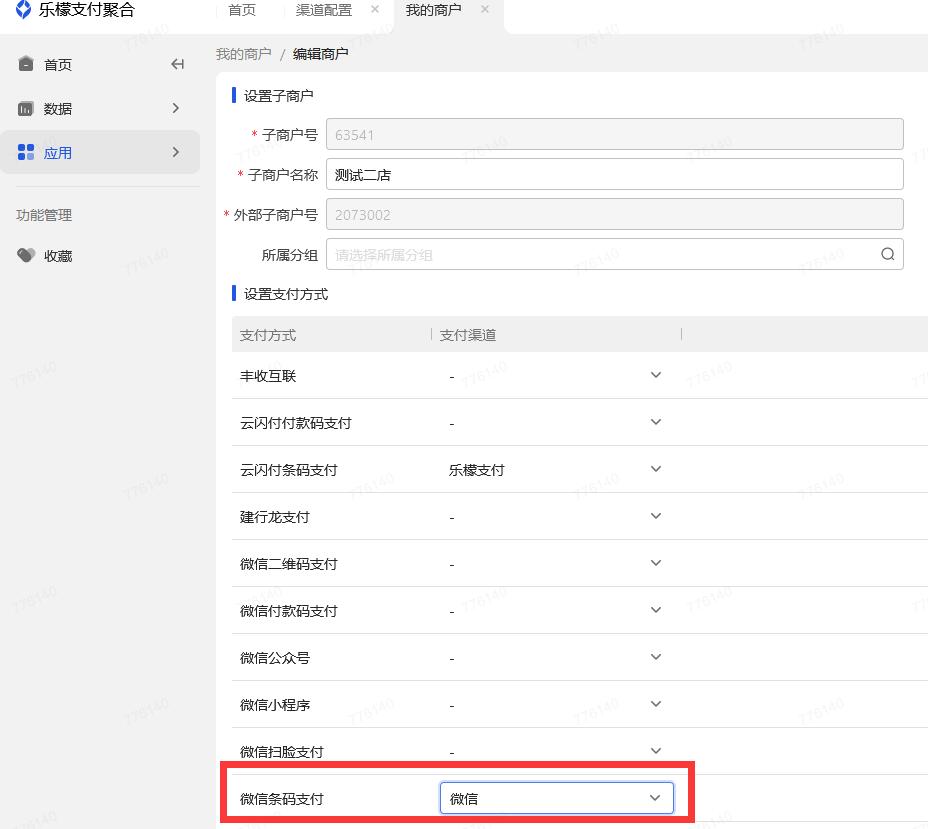Click the 乐檬支付聚合 logo icon

[23, 9]
